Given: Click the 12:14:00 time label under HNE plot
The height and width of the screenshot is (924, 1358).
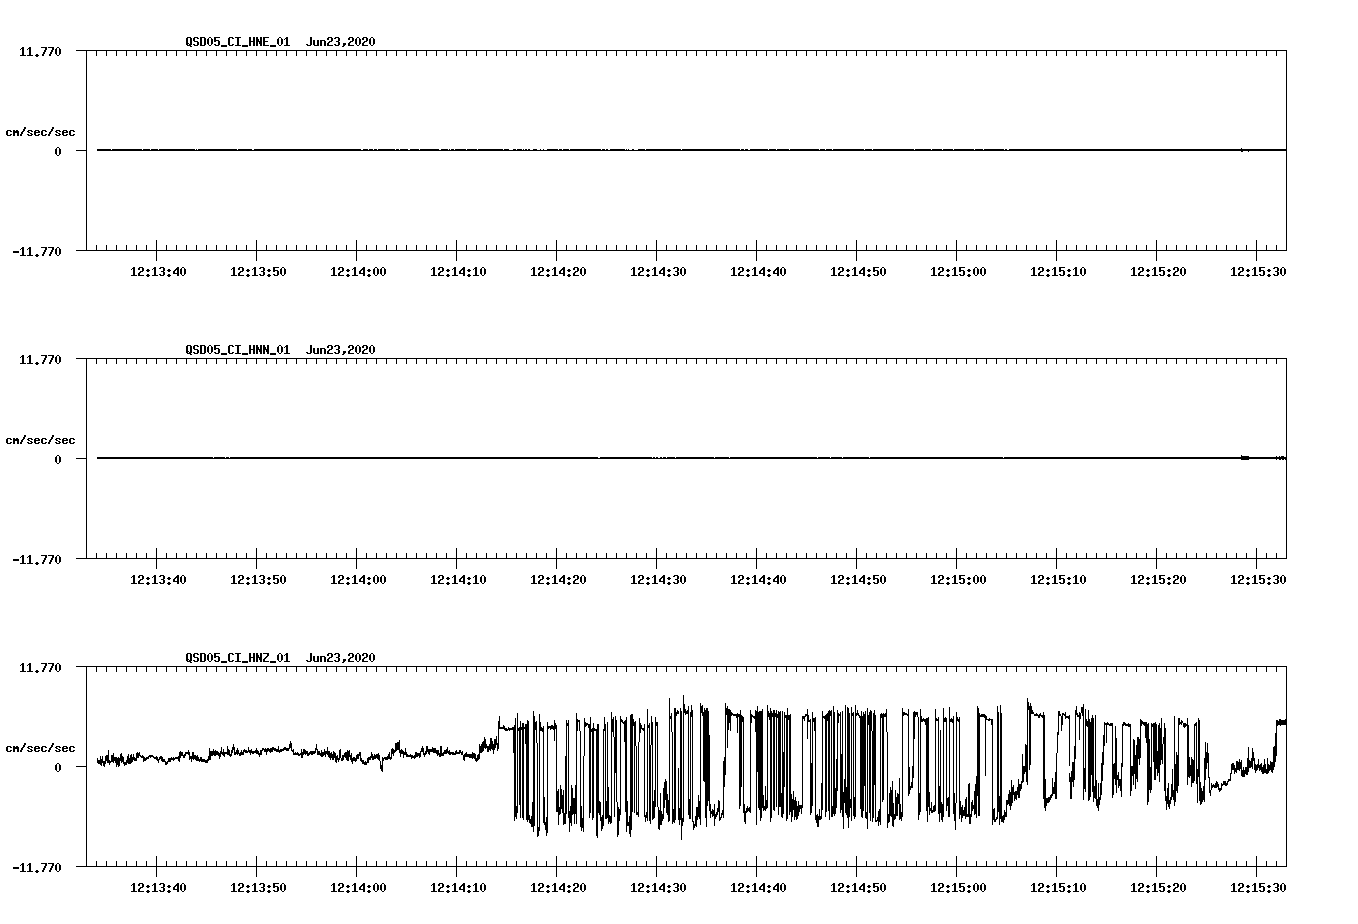Looking at the screenshot, I should tap(358, 272).
